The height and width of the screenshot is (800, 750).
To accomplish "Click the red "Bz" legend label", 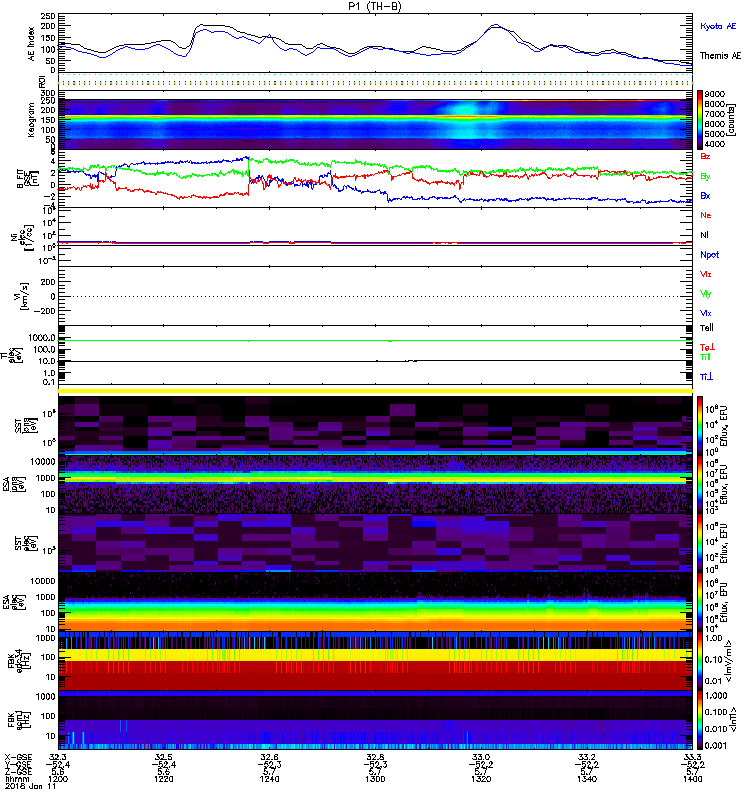I will [x=705, y=157].
